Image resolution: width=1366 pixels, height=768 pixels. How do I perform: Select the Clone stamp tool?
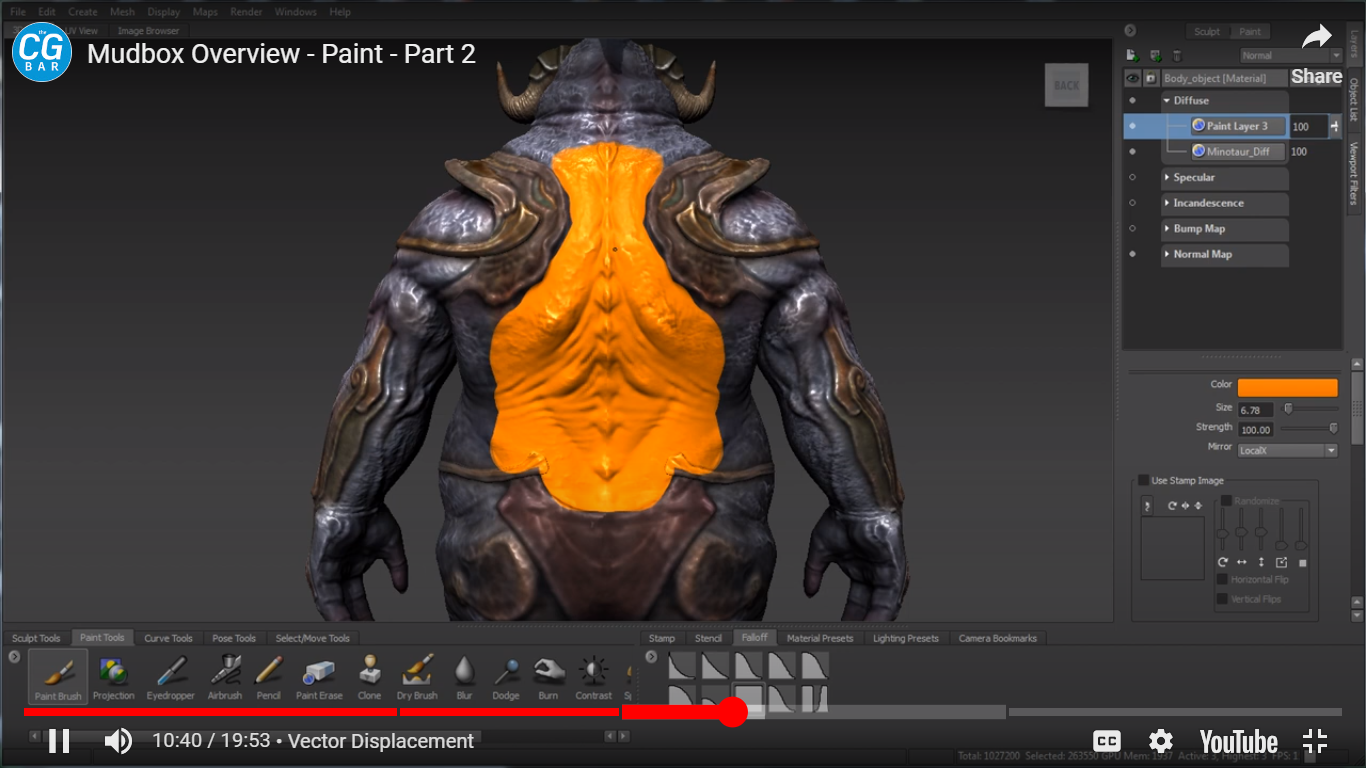tap(369, 677)
